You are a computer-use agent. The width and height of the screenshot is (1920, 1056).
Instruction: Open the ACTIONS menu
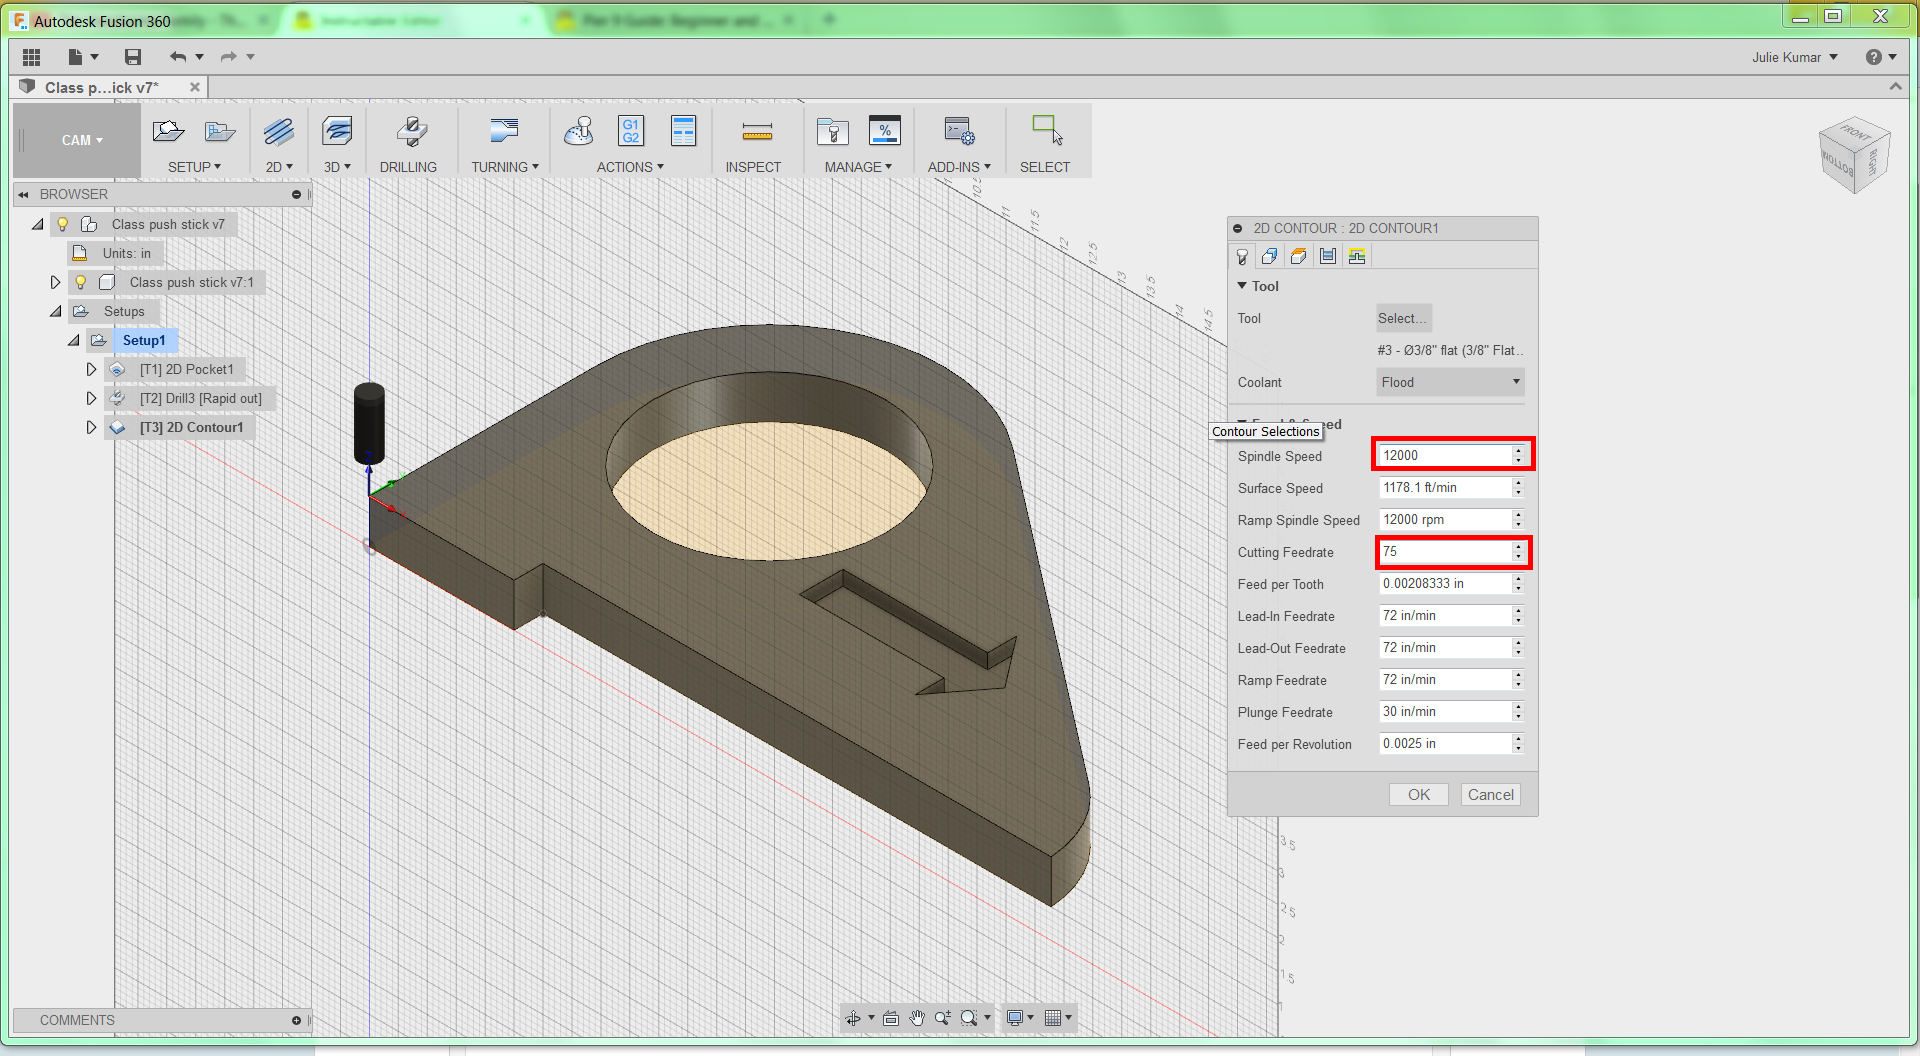coord(630,167)
